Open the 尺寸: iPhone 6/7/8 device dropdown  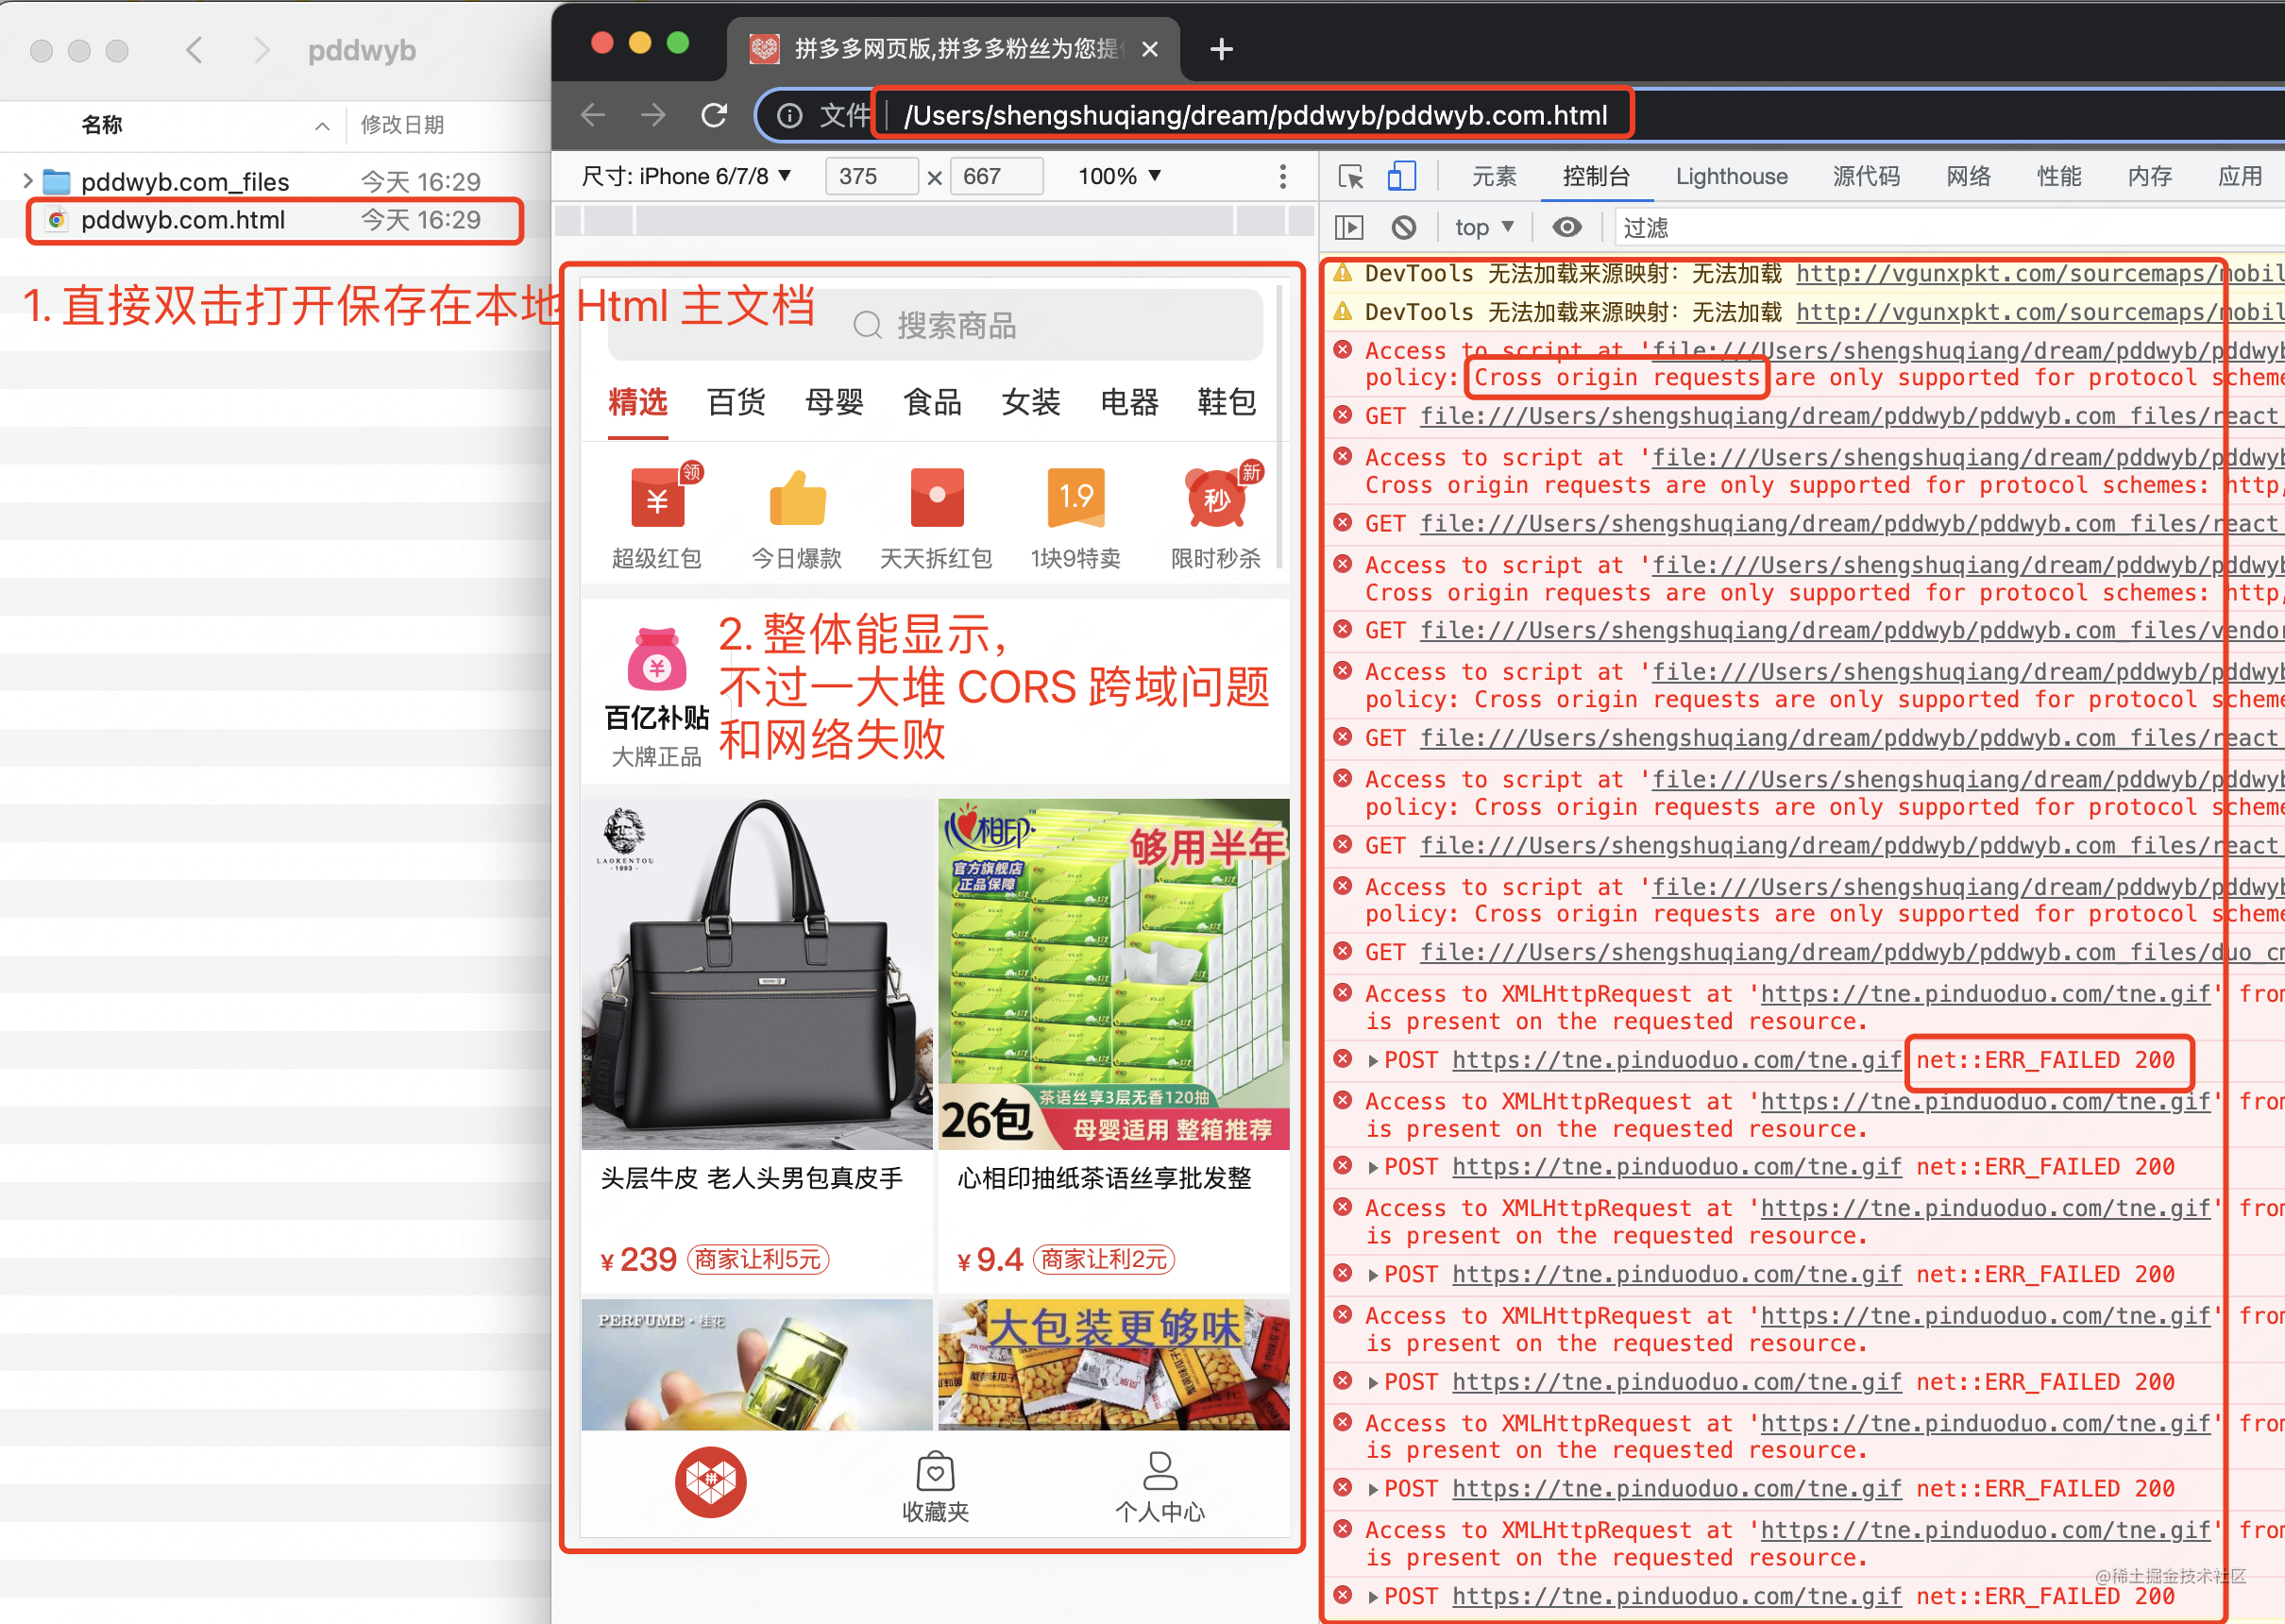[687, 177]
